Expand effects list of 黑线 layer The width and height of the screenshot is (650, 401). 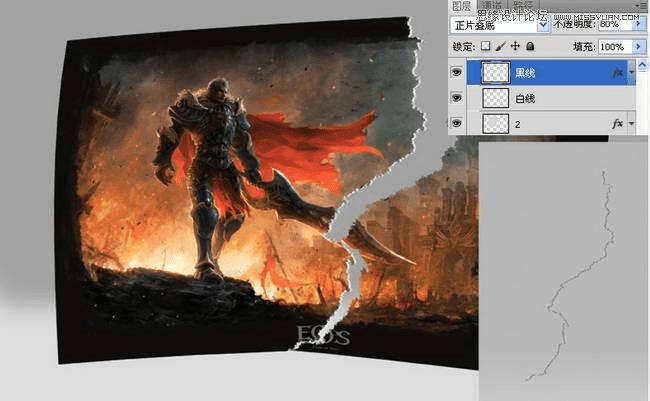(631, 73)
